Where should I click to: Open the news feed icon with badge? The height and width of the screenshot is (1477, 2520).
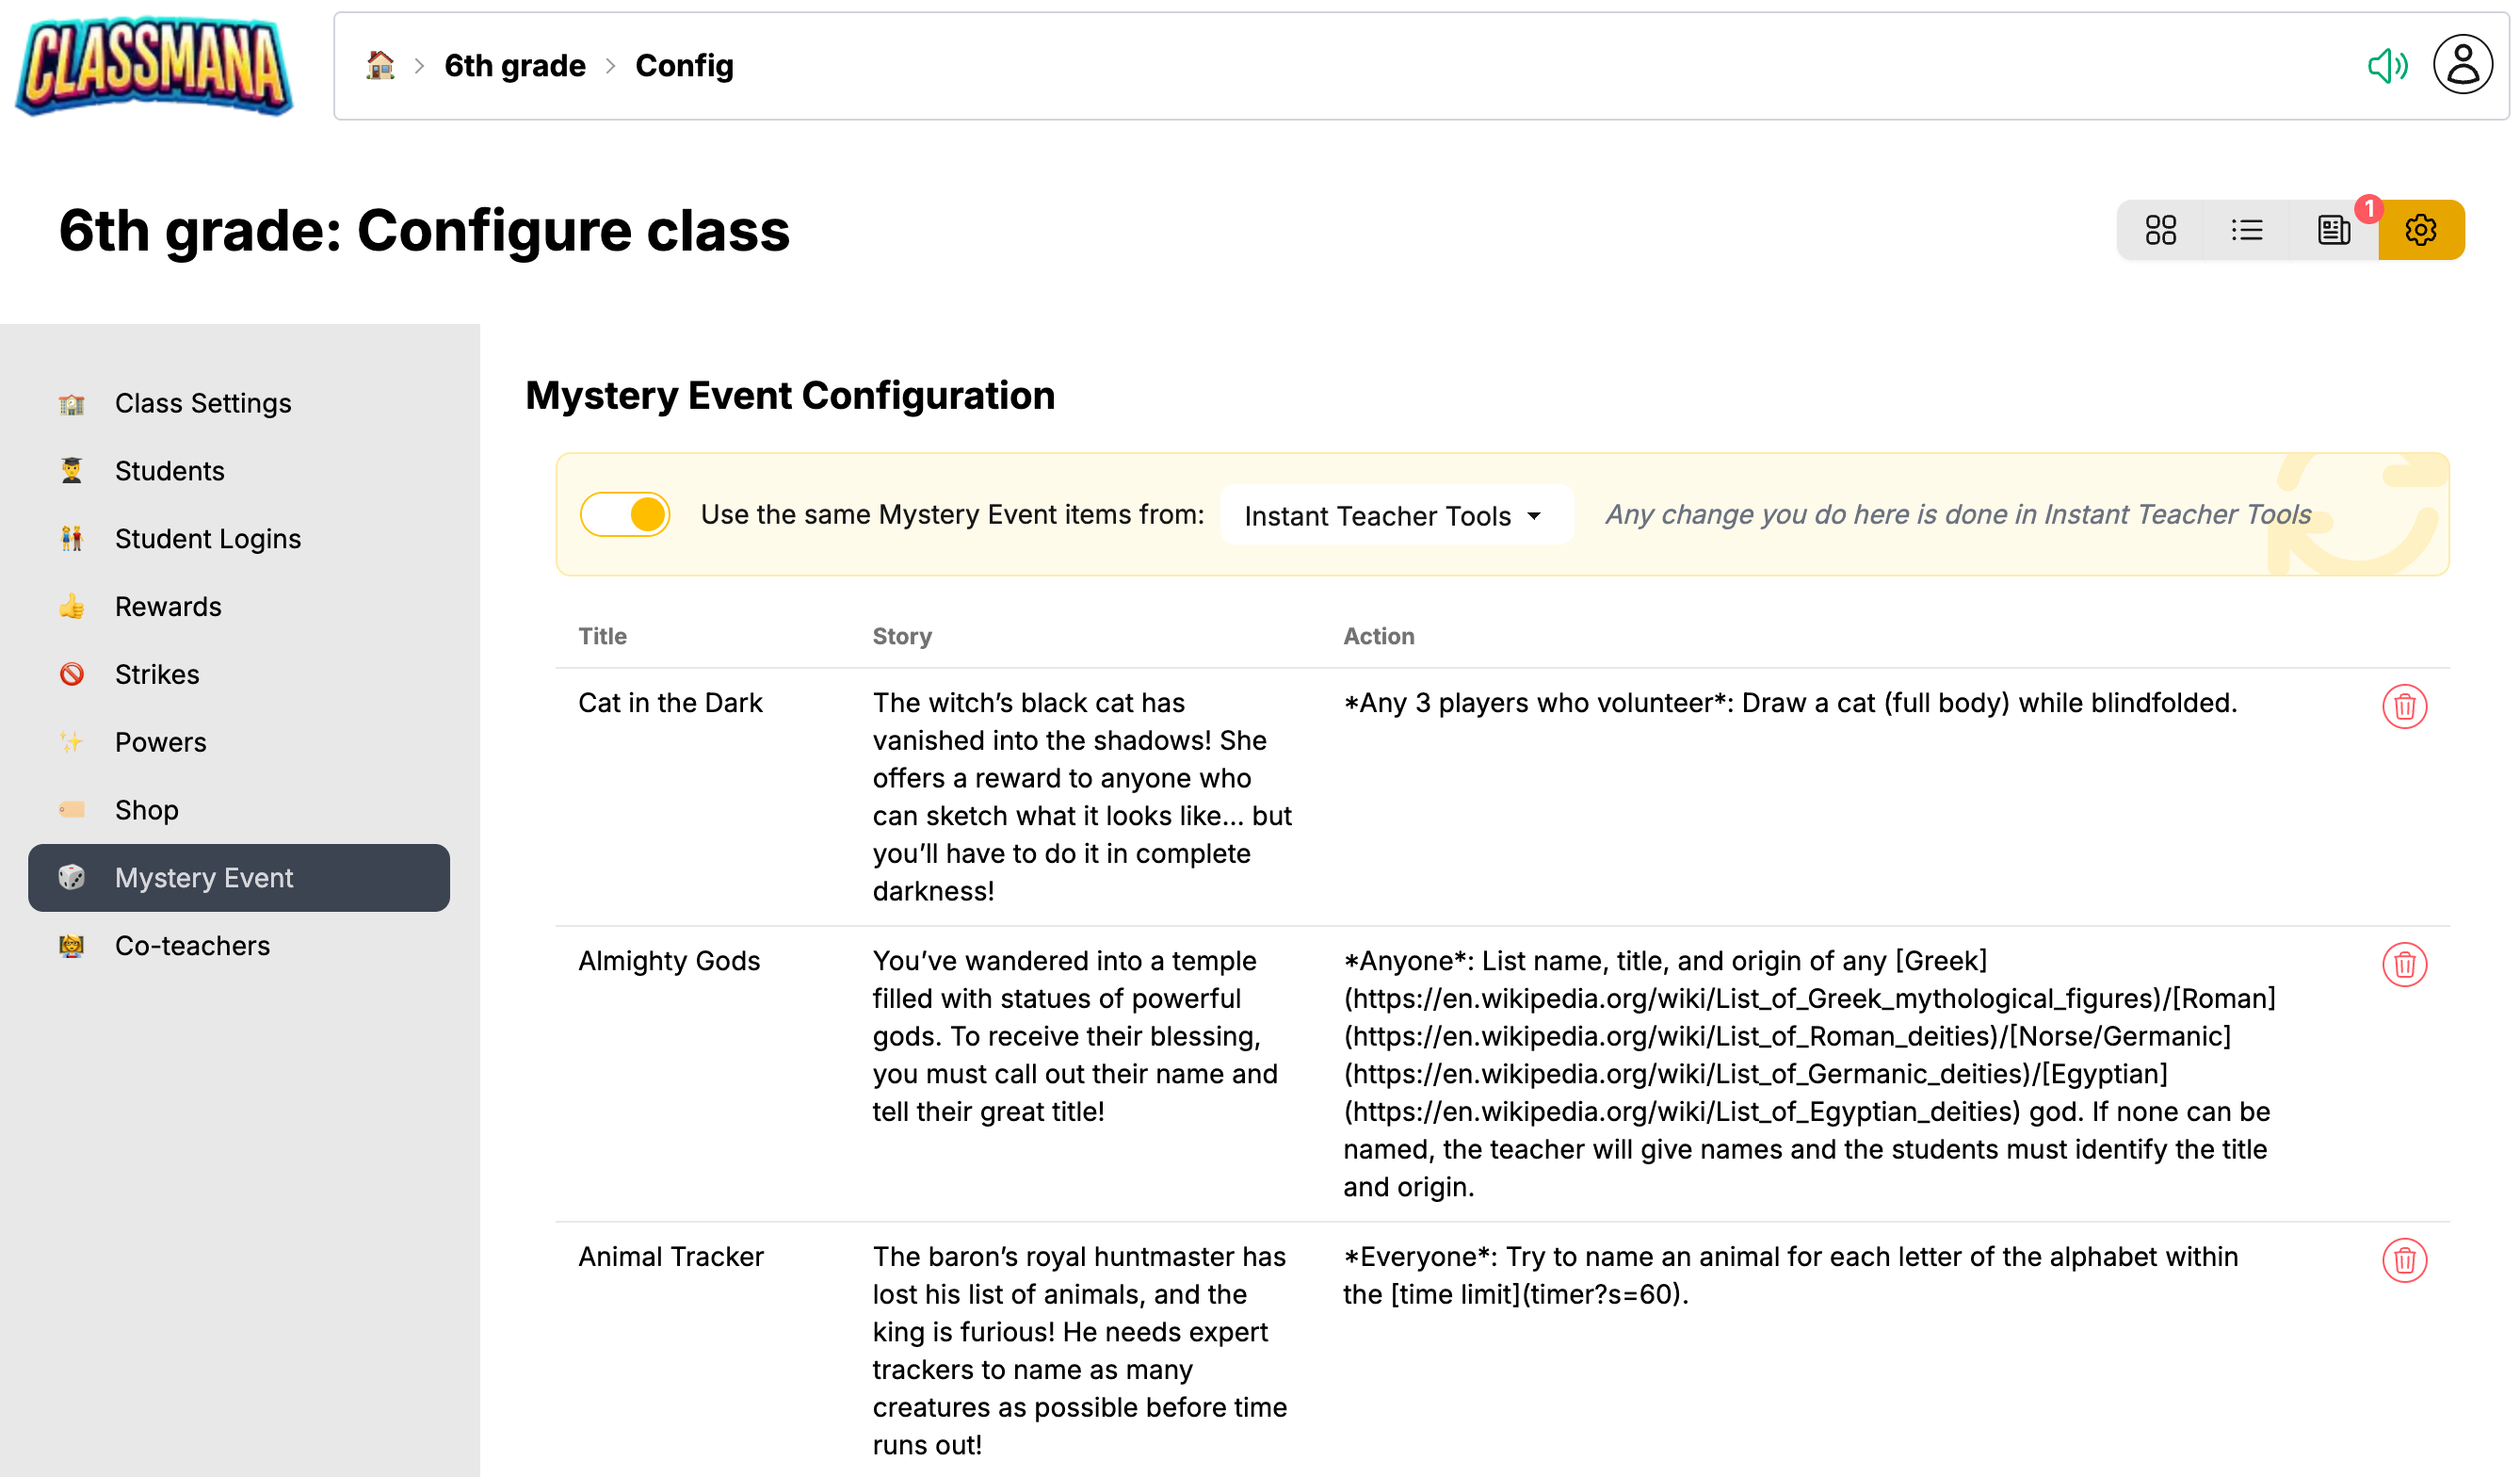(2334, 230)
